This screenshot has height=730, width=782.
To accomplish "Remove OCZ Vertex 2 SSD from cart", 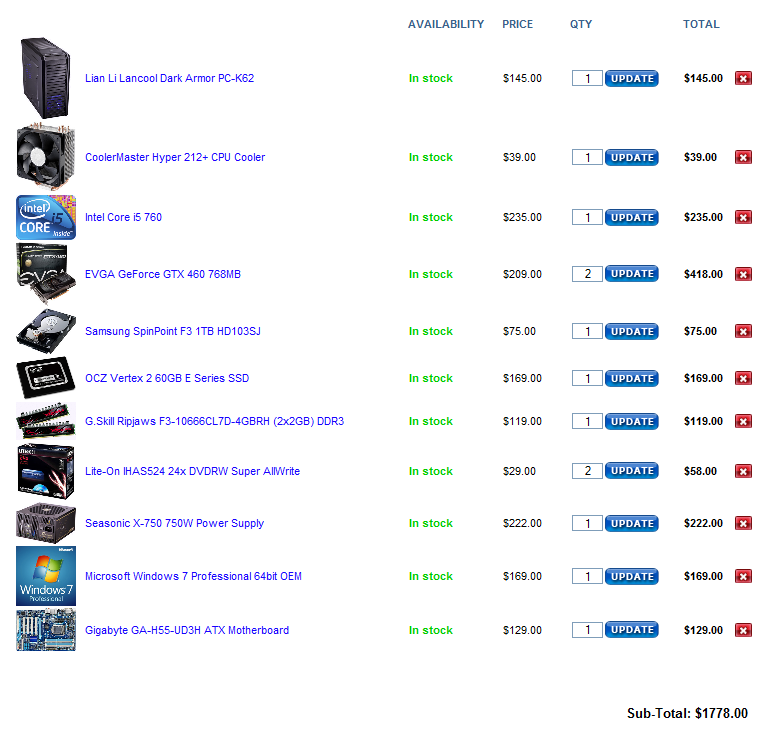I will (743, 378).
